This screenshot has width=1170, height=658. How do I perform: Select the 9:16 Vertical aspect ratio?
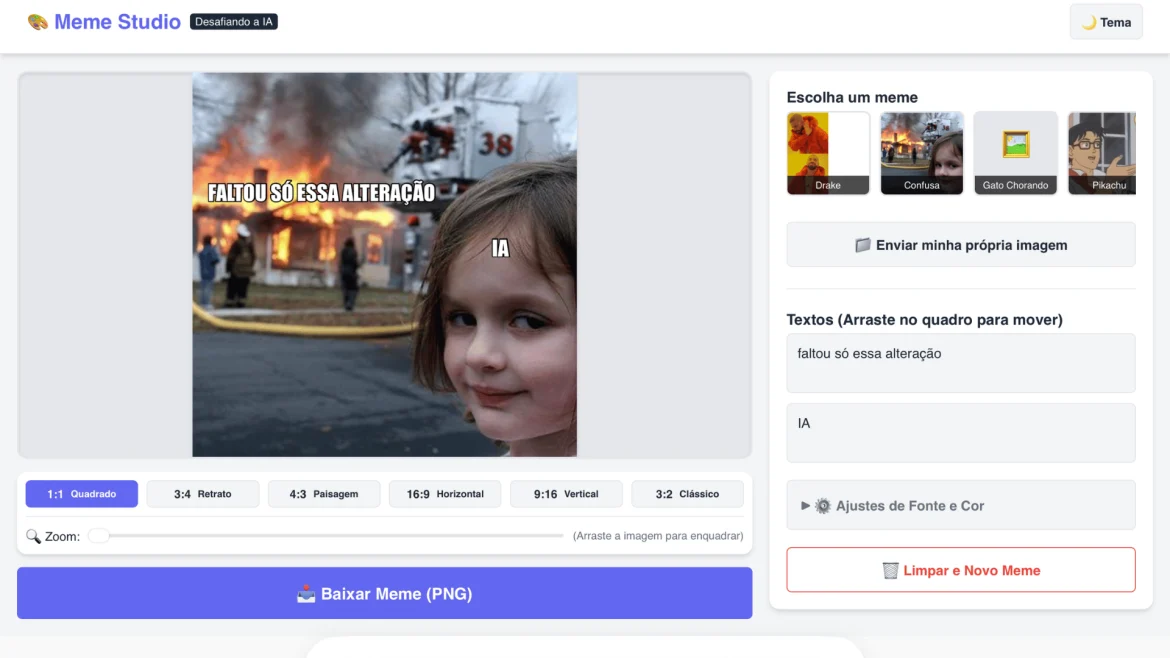[566, 494]
